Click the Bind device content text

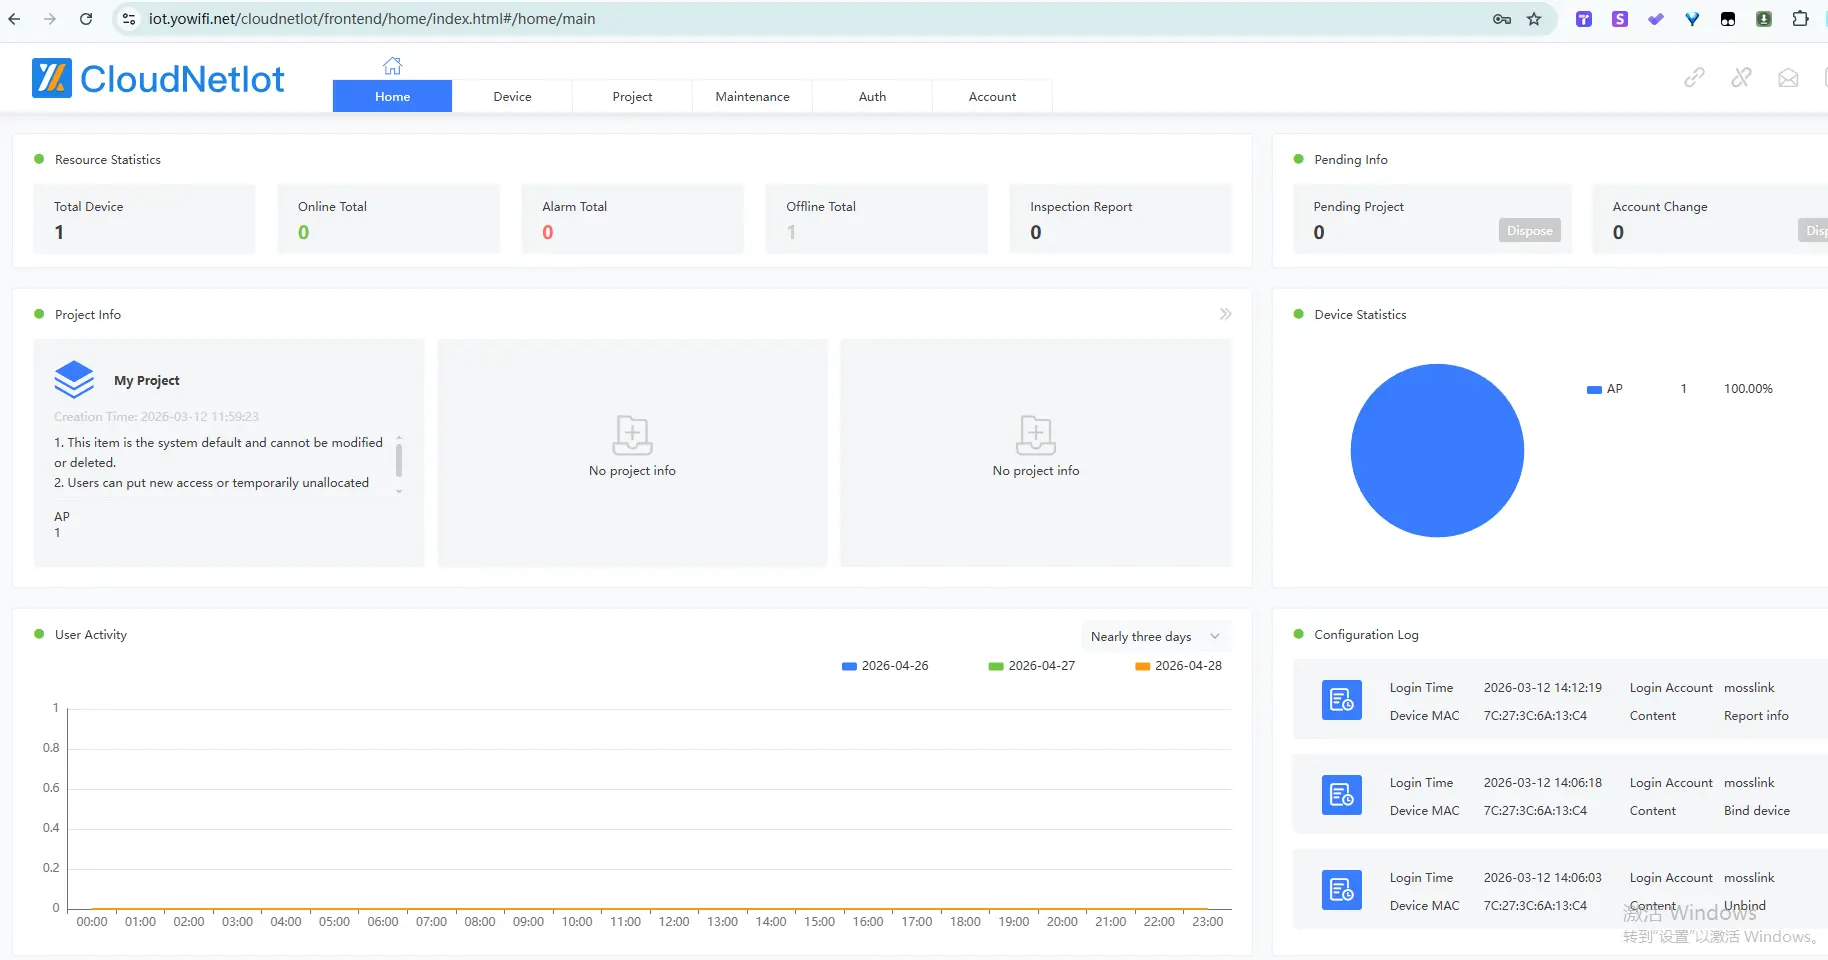click(1757, 810)
